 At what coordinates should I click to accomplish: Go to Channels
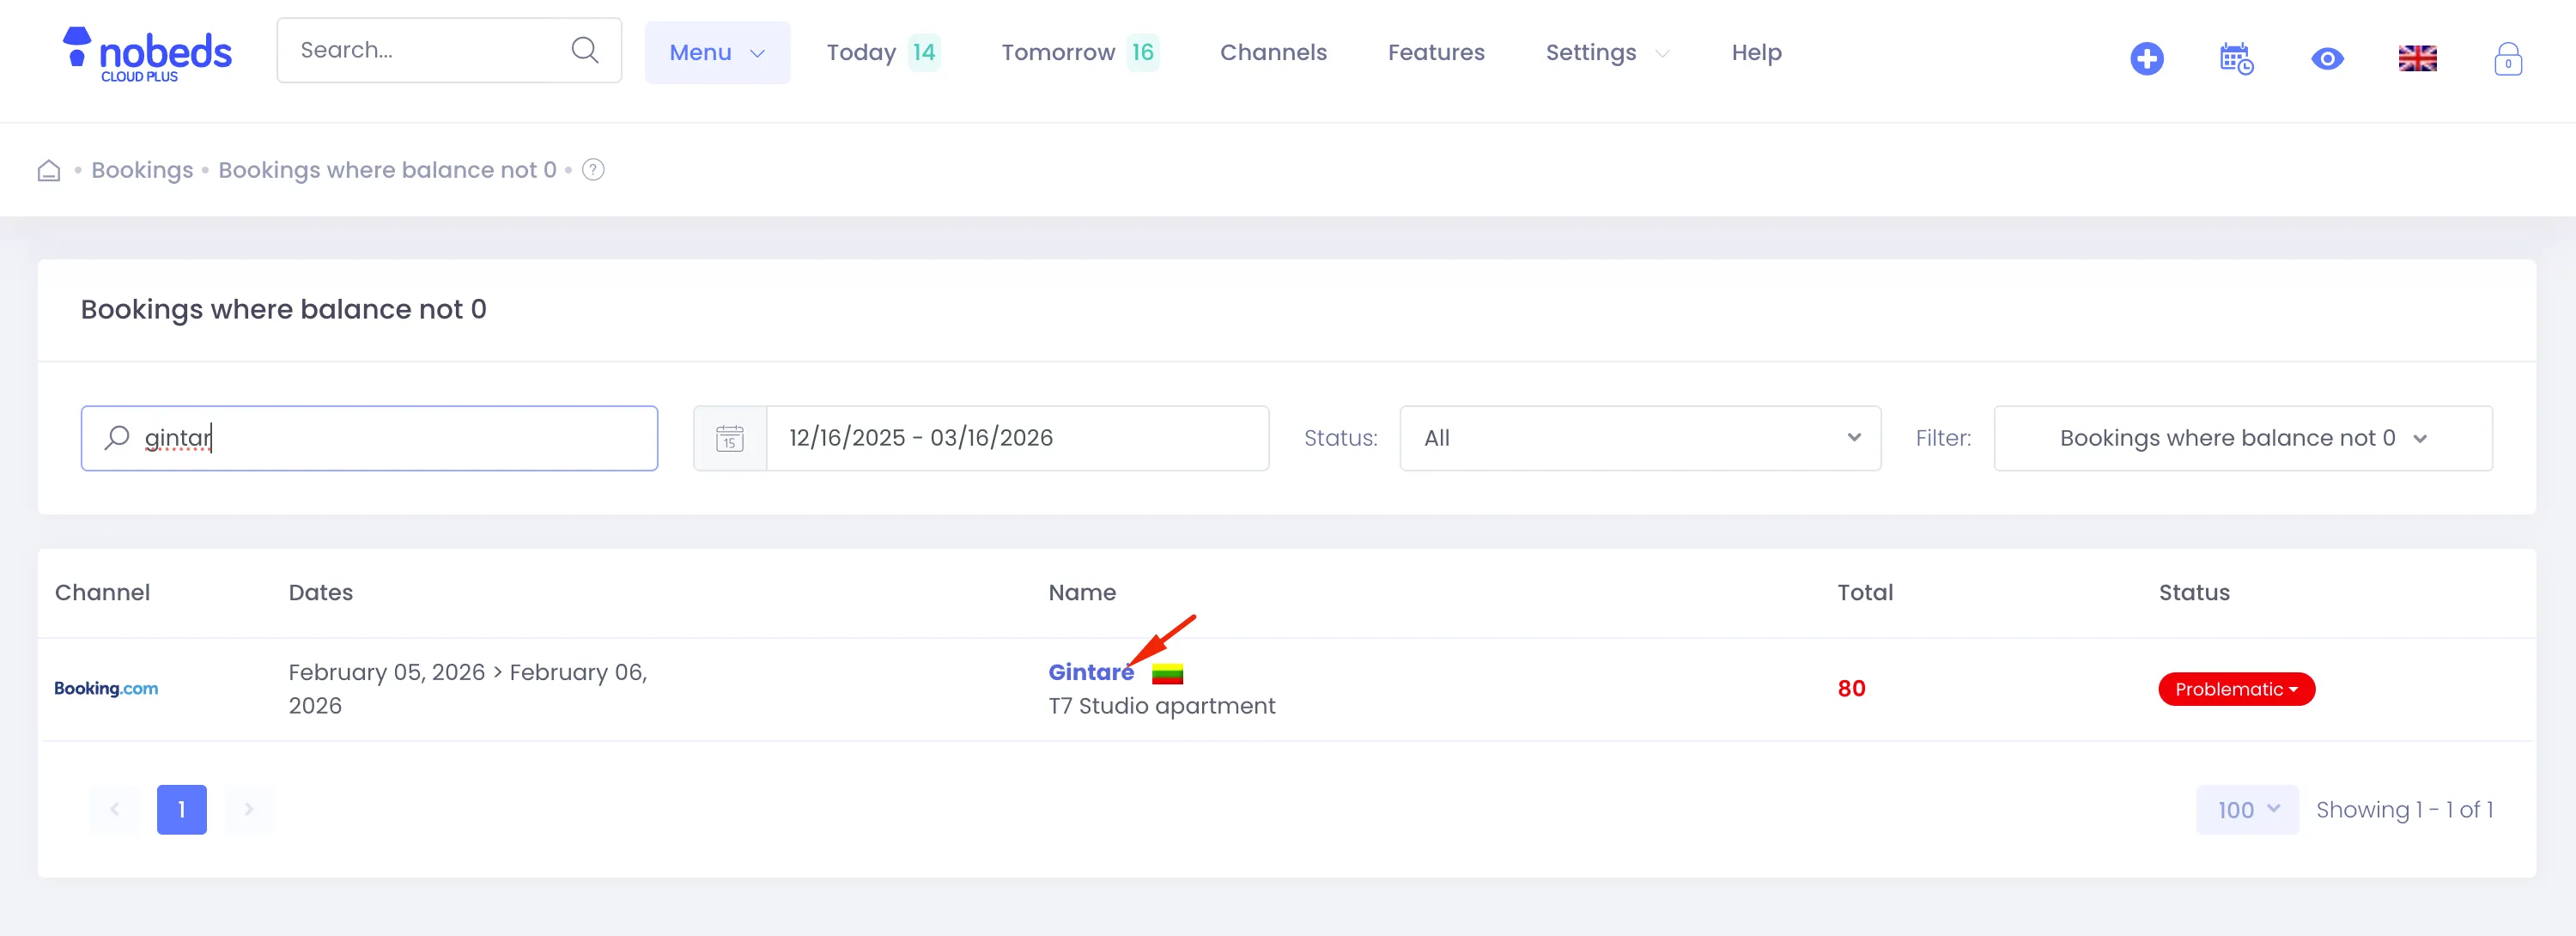pyautogui.click(x=1273, y=53)
